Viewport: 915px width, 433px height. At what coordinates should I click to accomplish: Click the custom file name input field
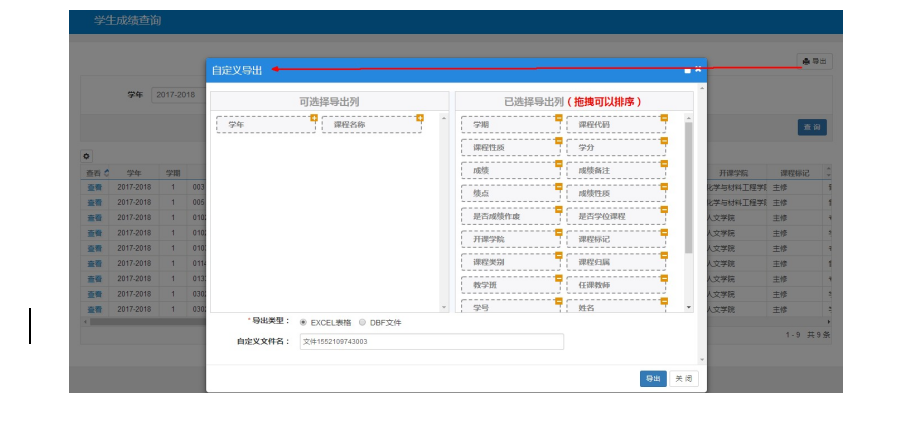[x=430, y=342]
